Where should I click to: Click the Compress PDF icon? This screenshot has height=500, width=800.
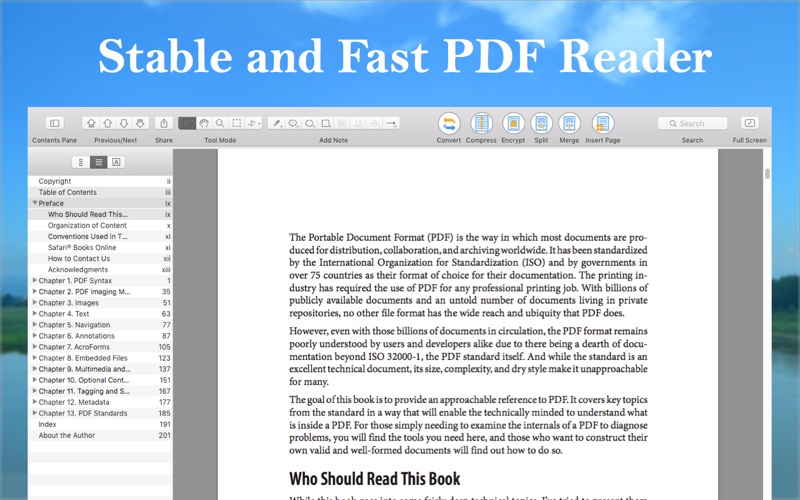click(x=481, y=123)
